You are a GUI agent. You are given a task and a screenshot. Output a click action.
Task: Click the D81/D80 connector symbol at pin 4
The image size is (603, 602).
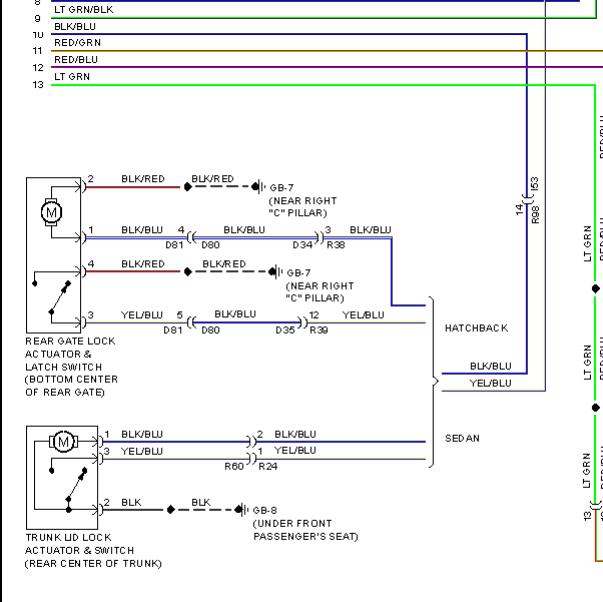click(191, 237)
